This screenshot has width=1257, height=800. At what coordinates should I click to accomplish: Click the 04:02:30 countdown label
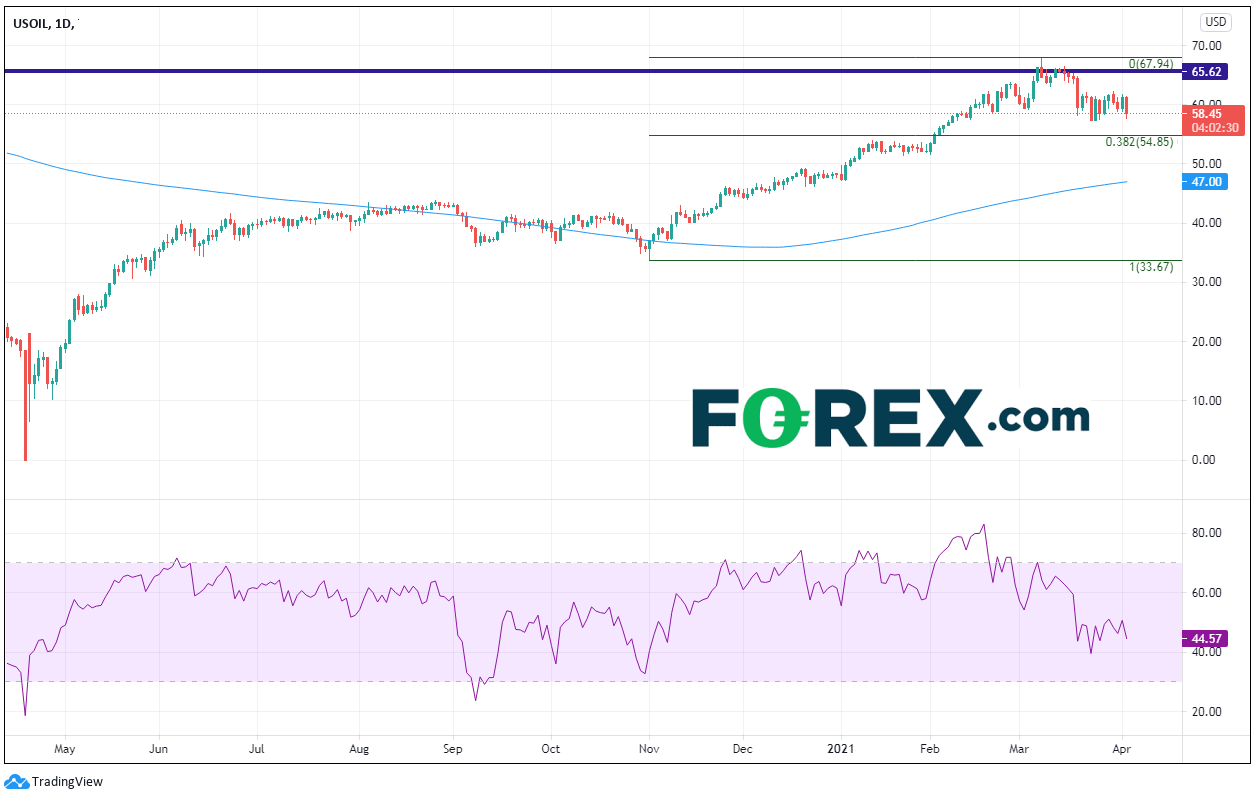tap(1216, 127)
